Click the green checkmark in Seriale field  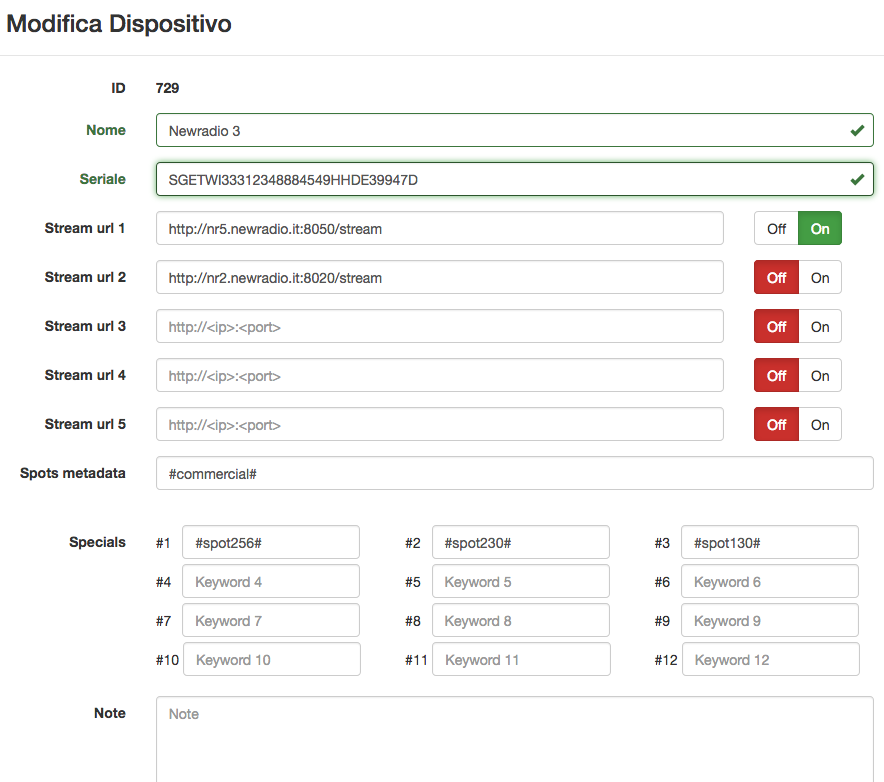click(857, 180)
